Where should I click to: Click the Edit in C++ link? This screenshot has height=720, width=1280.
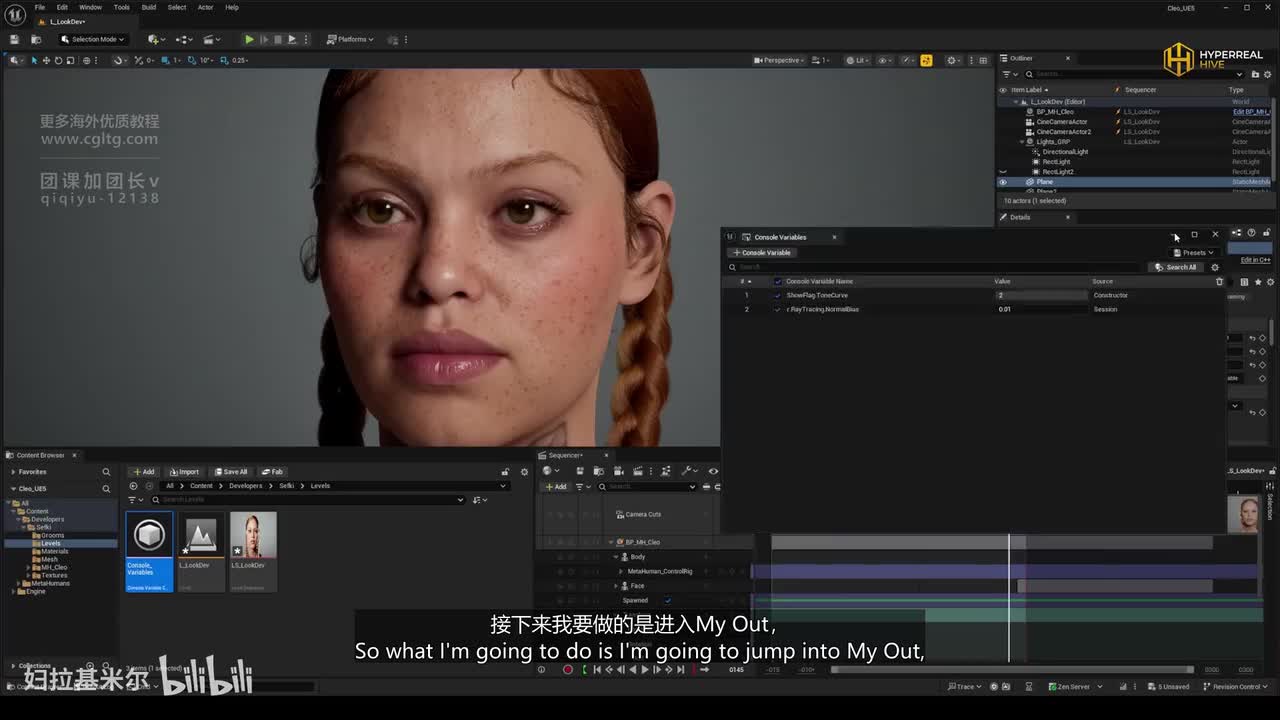click(x=1255, y=260)
